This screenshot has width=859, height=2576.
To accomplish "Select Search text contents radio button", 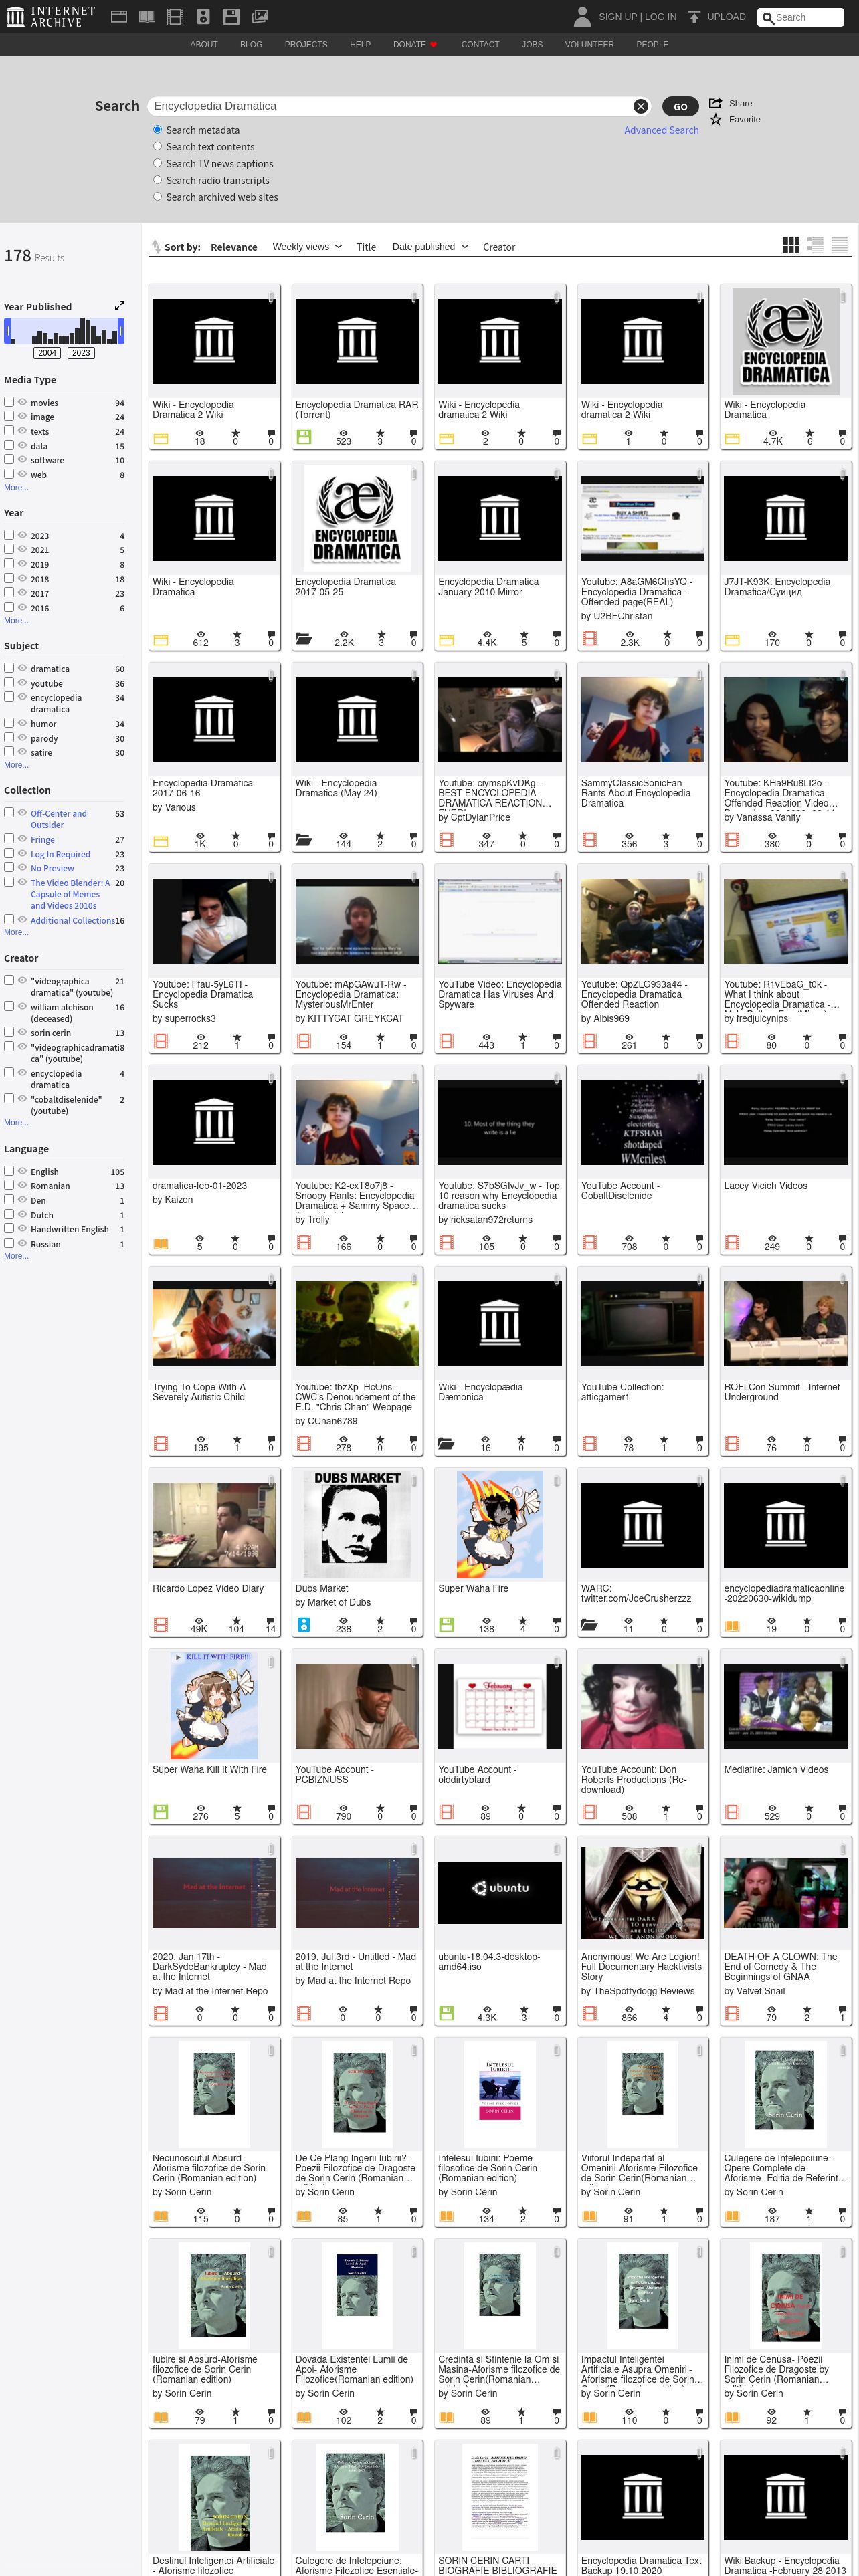I will pyautogui.click(x=157, y=147).
